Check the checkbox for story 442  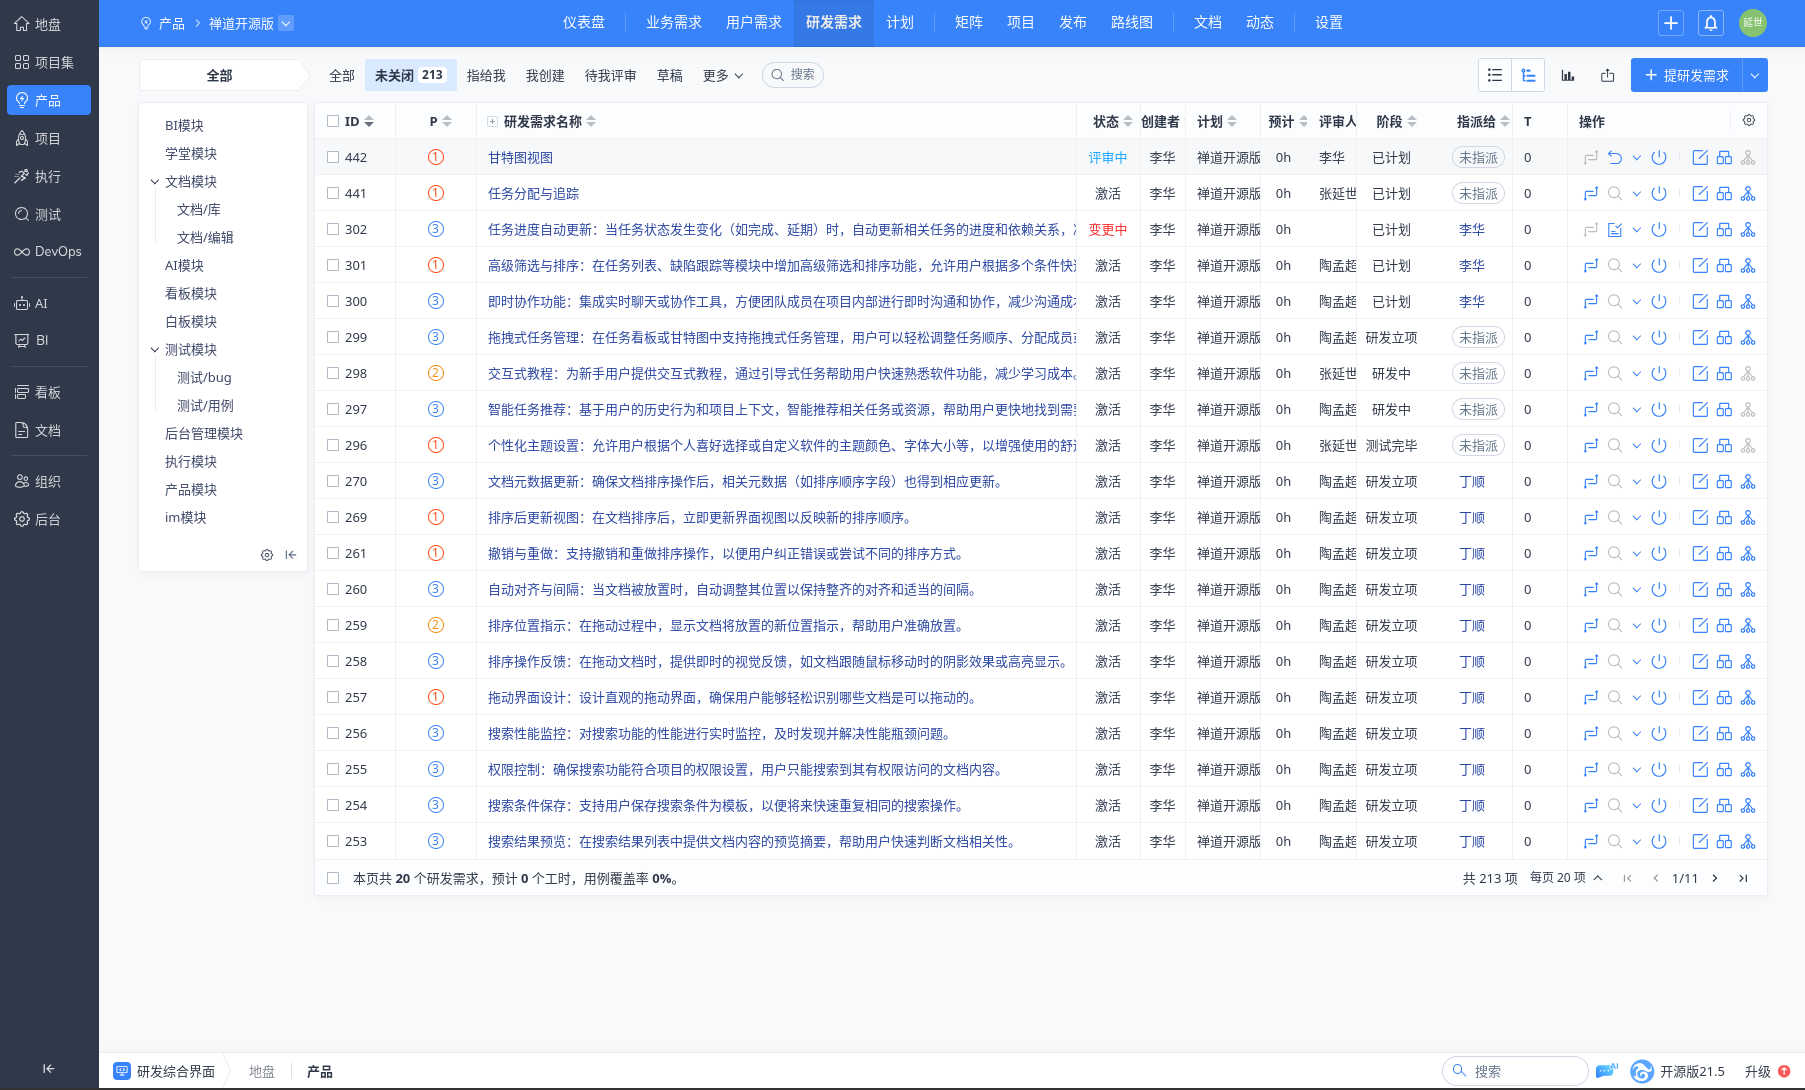pyautogui.click(x=333, y=157)
